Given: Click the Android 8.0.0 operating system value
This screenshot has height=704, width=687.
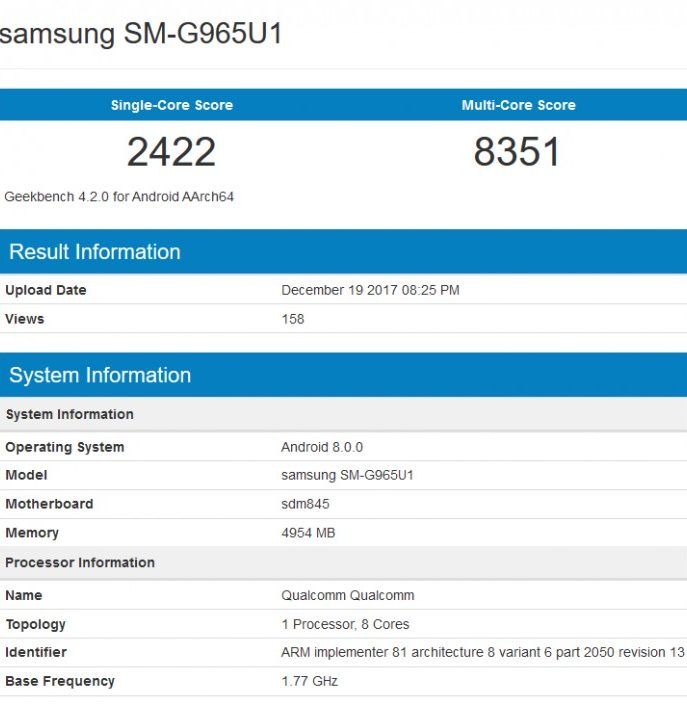Looking at the screenshot, I should click(x=321, y=447).
